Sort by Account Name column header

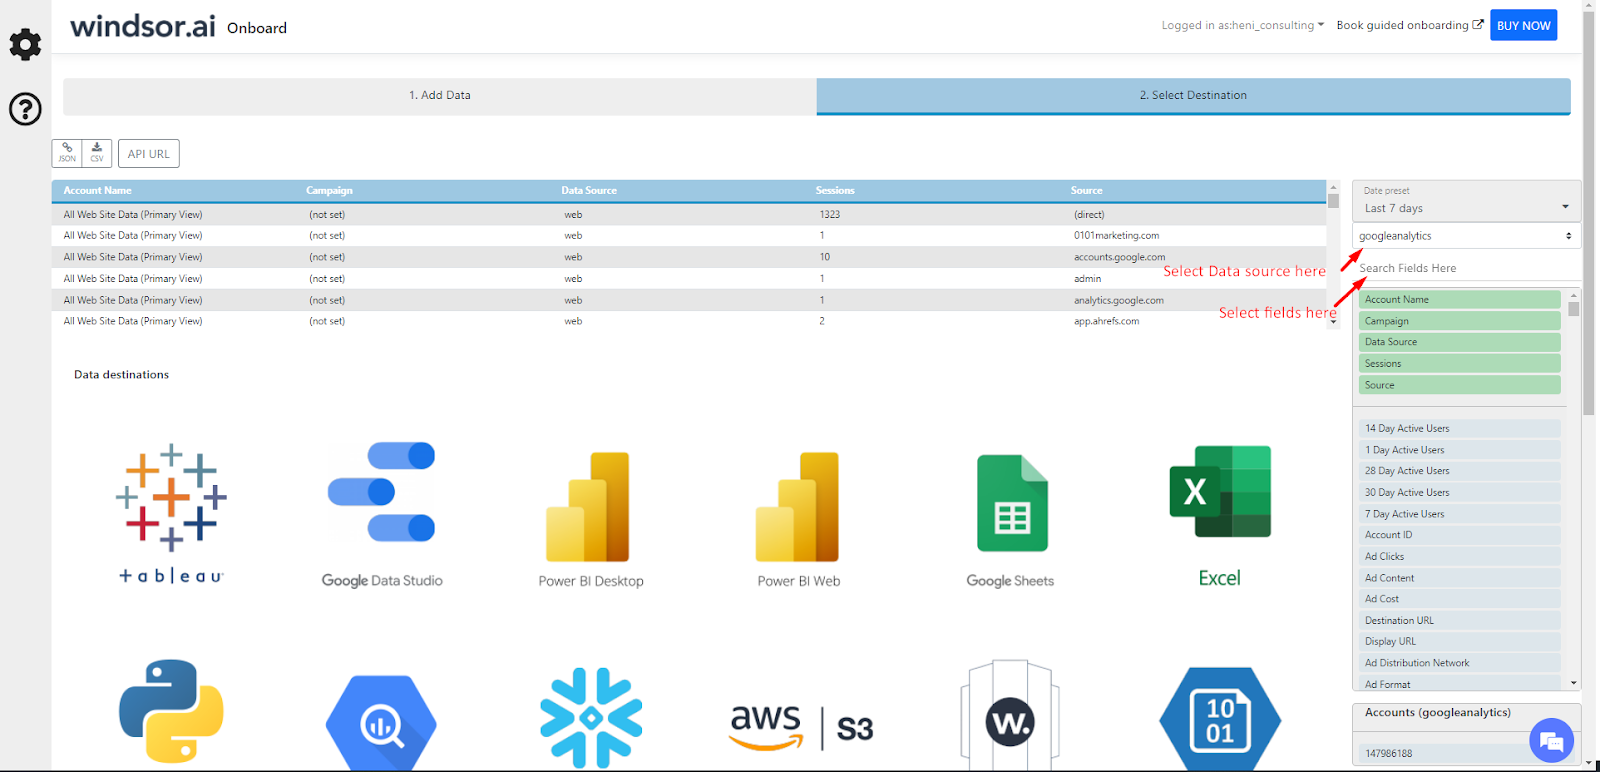click(x=98, y=191)
